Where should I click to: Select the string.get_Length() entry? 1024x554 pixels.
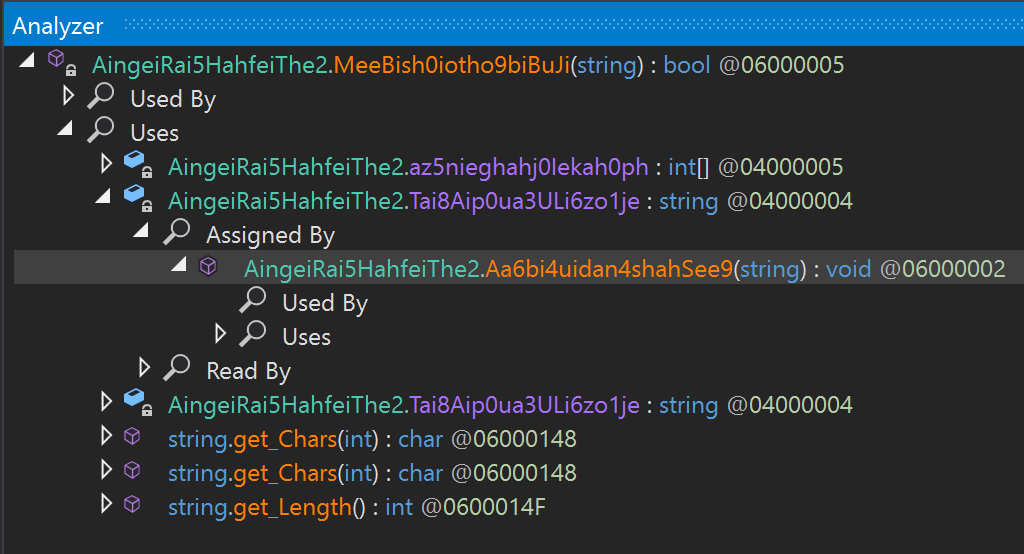pos(356,507)
